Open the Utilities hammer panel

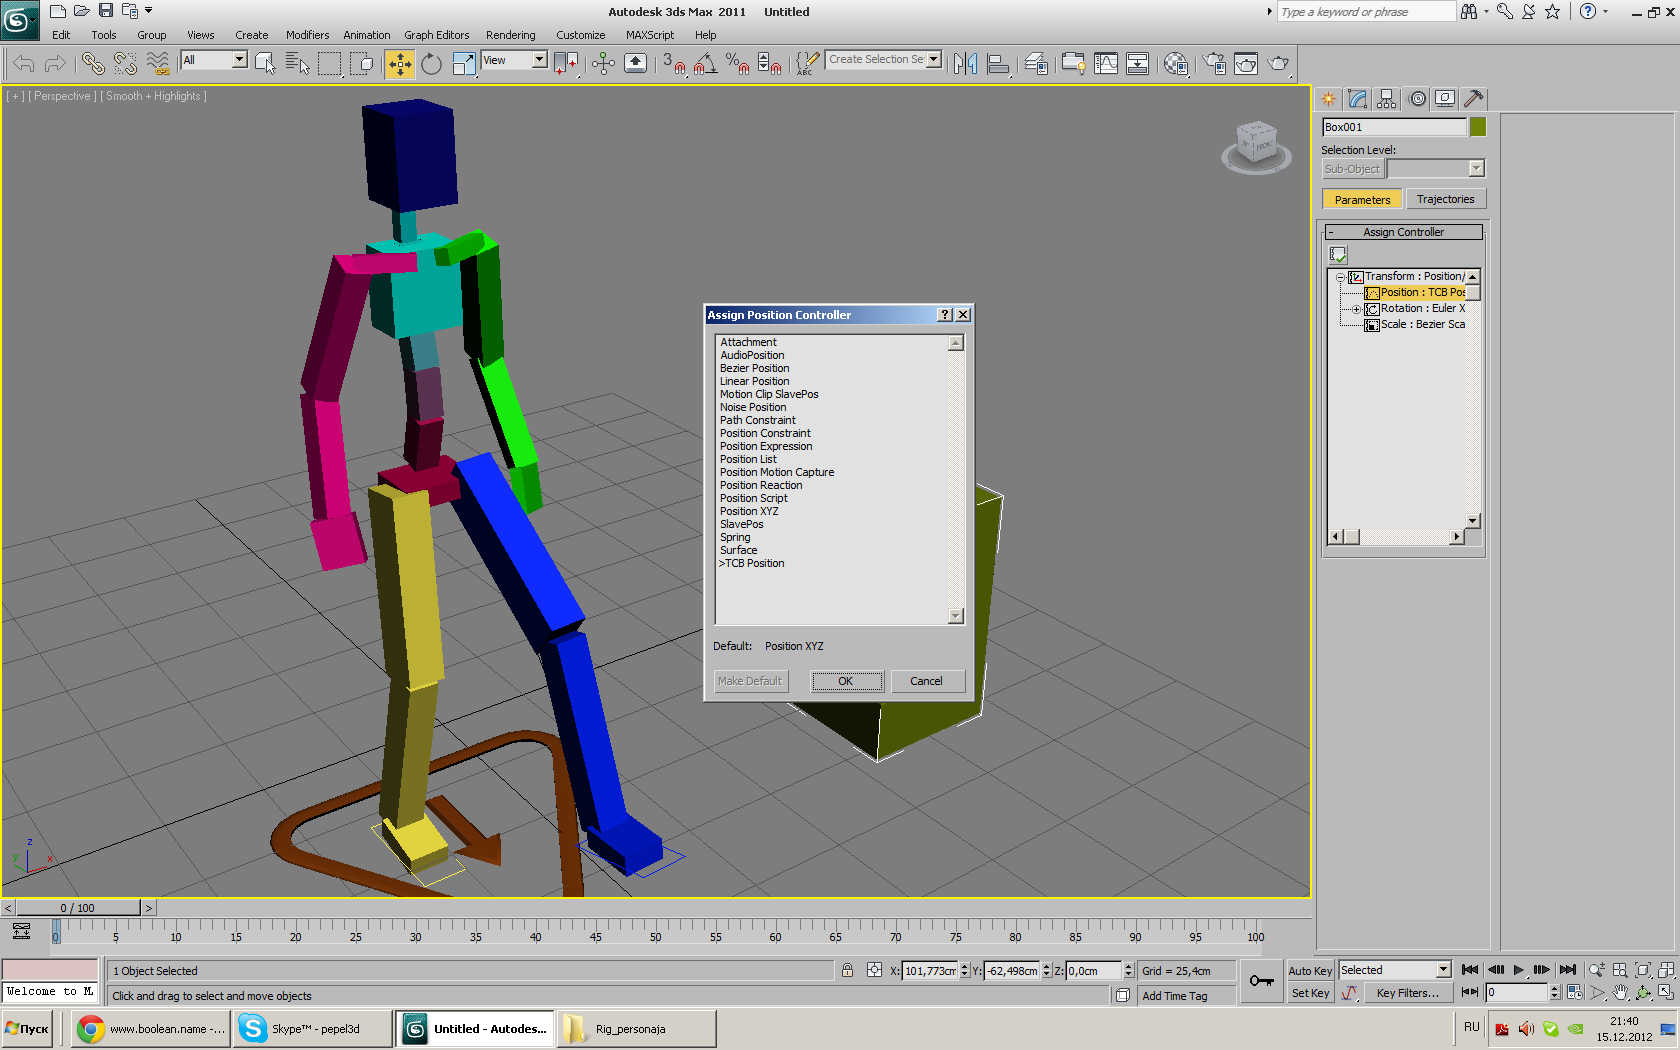[1473, 99]
